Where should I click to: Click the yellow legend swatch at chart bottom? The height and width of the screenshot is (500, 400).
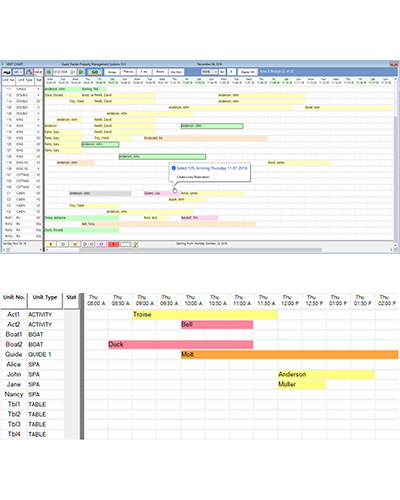[x=51, y=244]
